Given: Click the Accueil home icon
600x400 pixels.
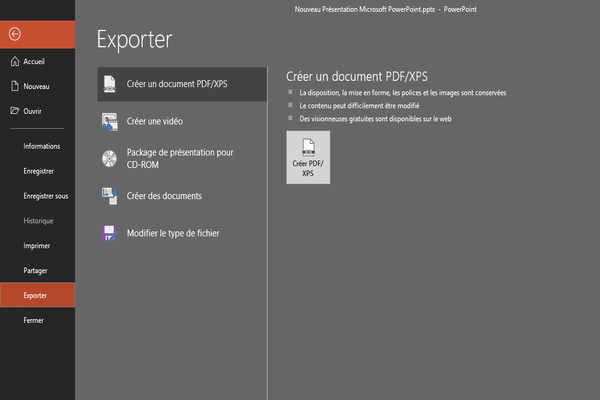Looking at the screenshot, I should point(15,61).
